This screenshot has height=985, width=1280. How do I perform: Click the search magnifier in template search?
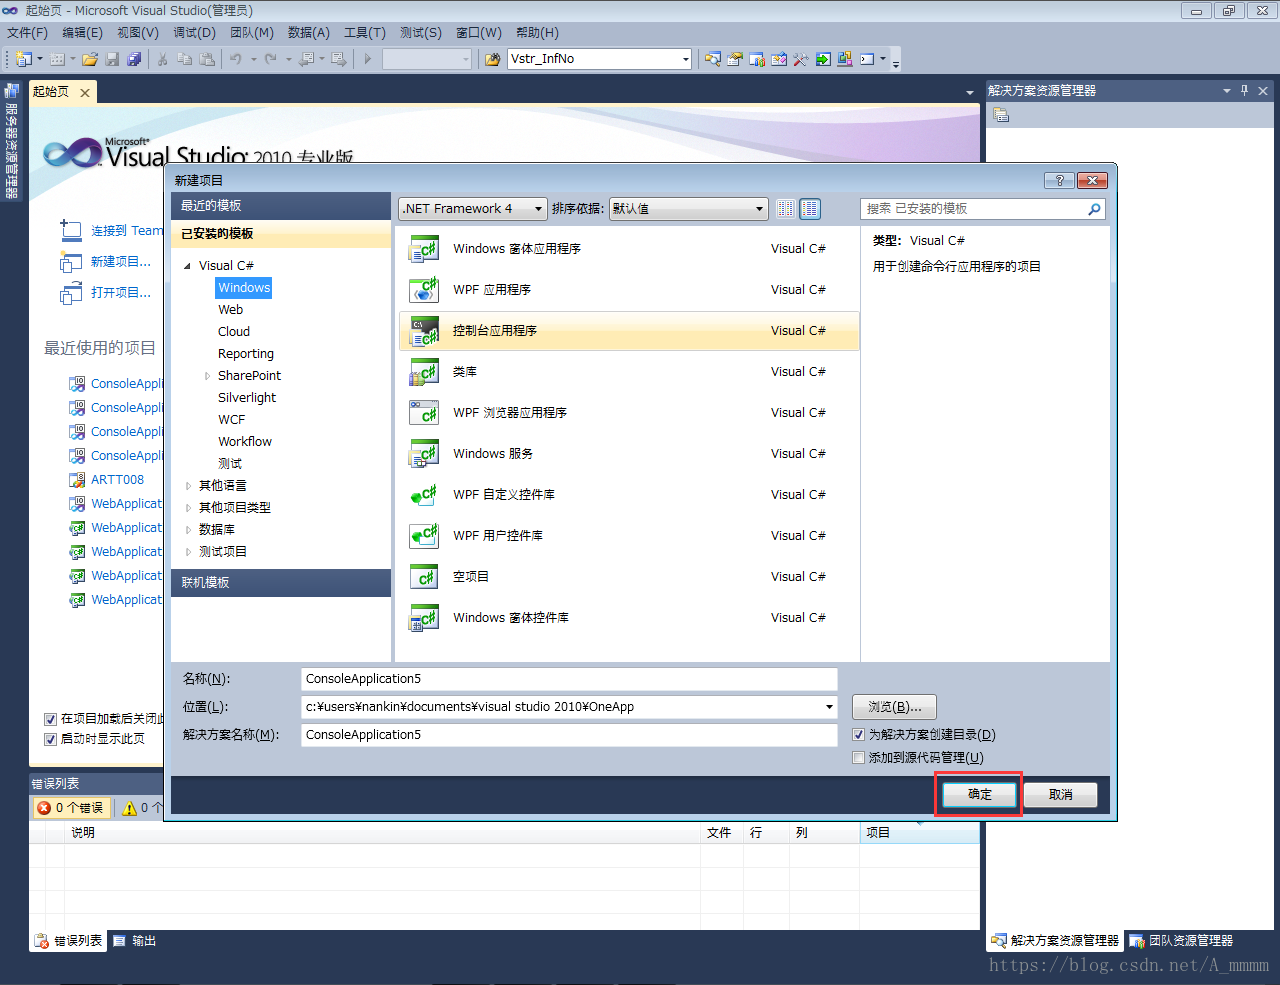(1094, 209)
